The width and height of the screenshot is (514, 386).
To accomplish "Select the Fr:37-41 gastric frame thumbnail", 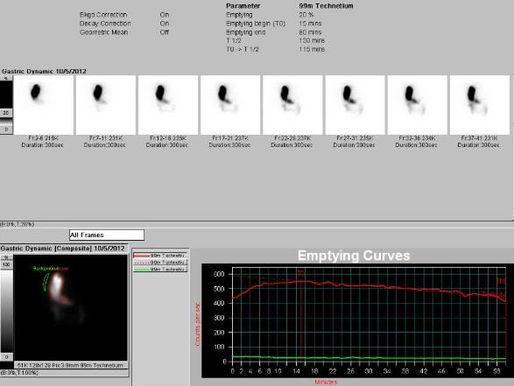I will tap(480, 105).
